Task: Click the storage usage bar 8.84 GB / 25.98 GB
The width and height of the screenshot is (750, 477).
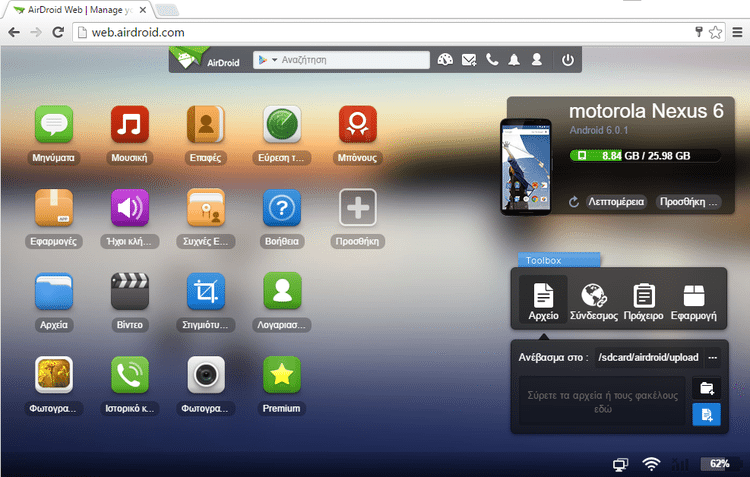Action: 645,155
